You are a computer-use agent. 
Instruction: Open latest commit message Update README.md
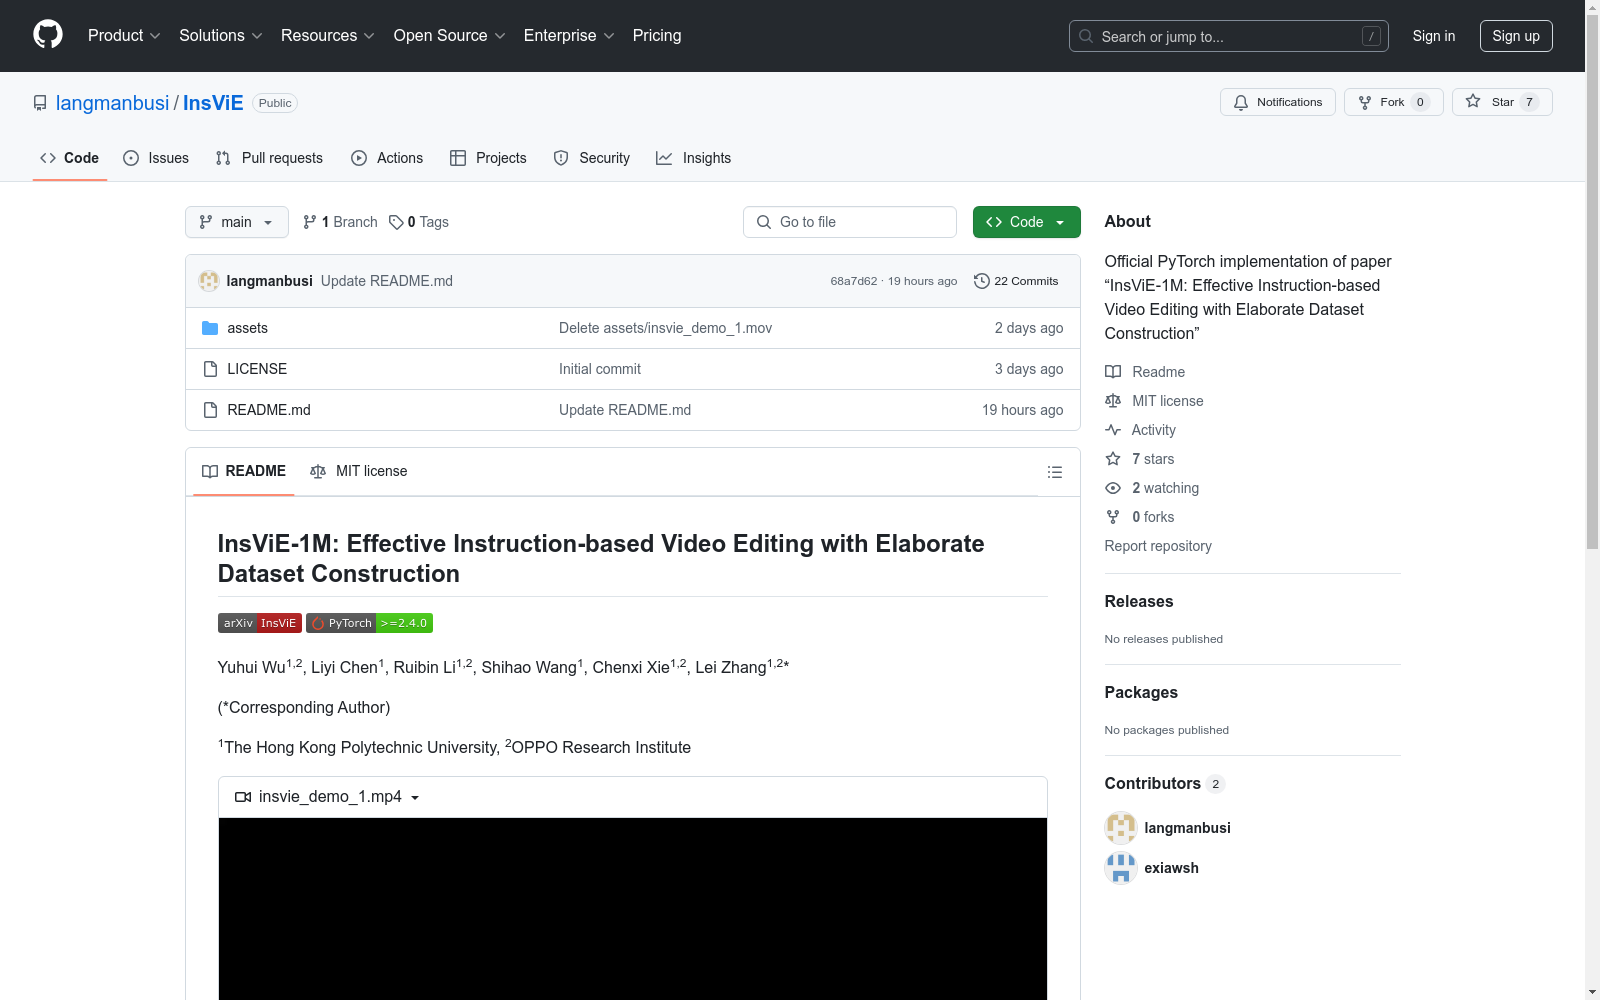(x=387, y=281)
